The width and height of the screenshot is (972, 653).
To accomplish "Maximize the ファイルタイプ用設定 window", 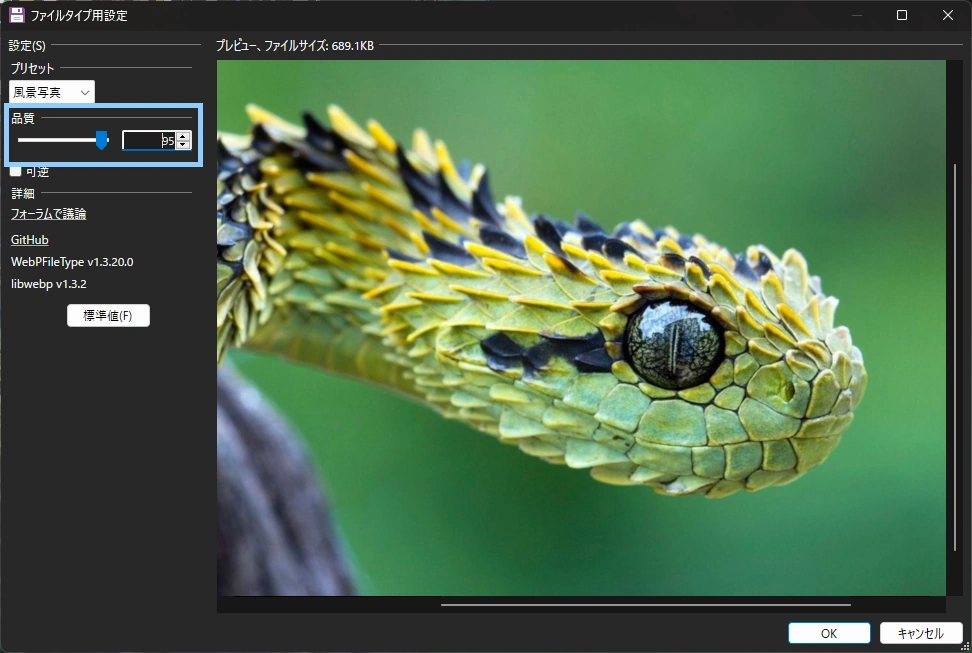I will [902, 15].
